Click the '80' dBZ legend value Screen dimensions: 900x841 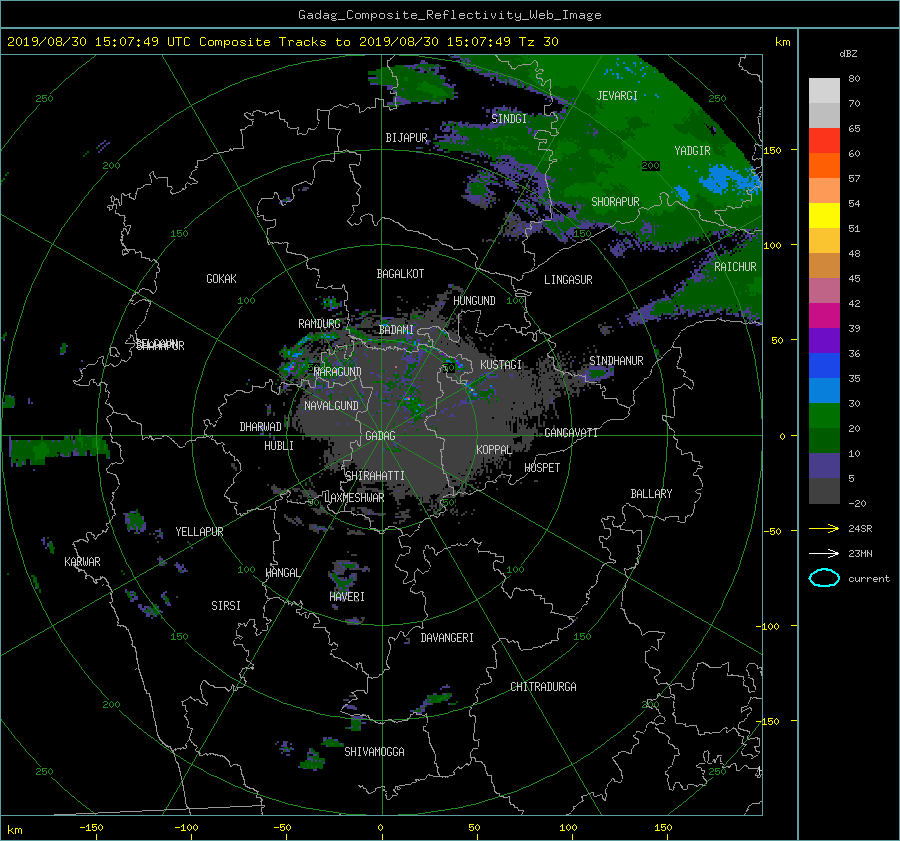pyautogui.click(x=854, y=79)
